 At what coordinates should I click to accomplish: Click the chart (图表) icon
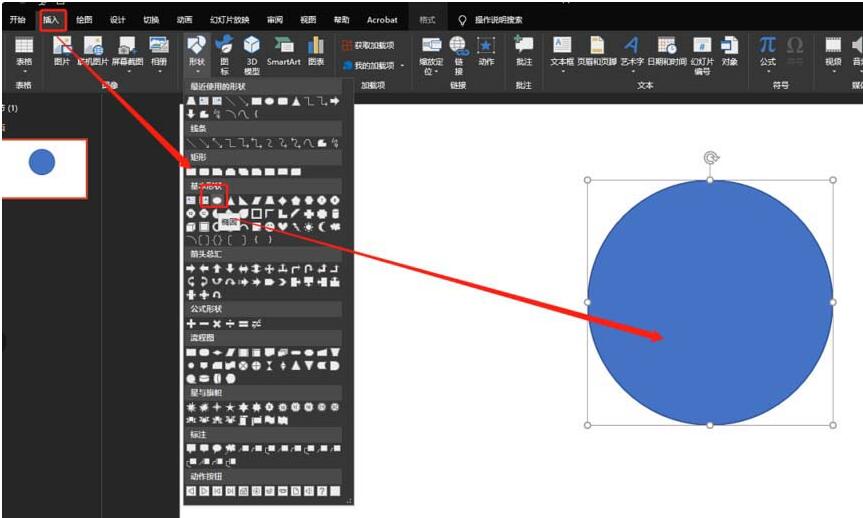pos(316,46)
